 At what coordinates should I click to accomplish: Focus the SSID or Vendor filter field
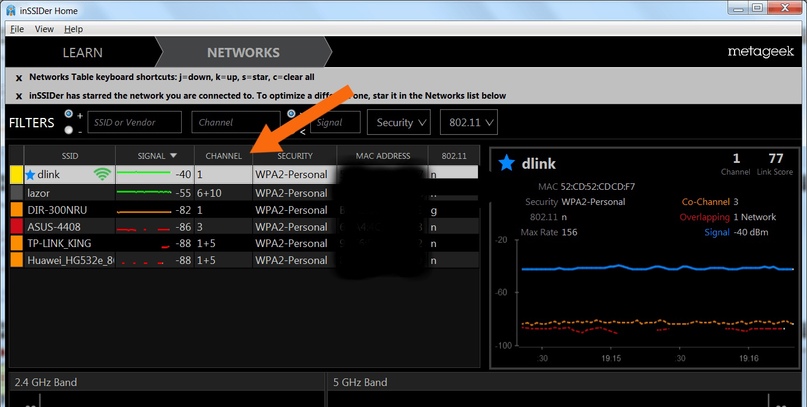tap(134, 122)
